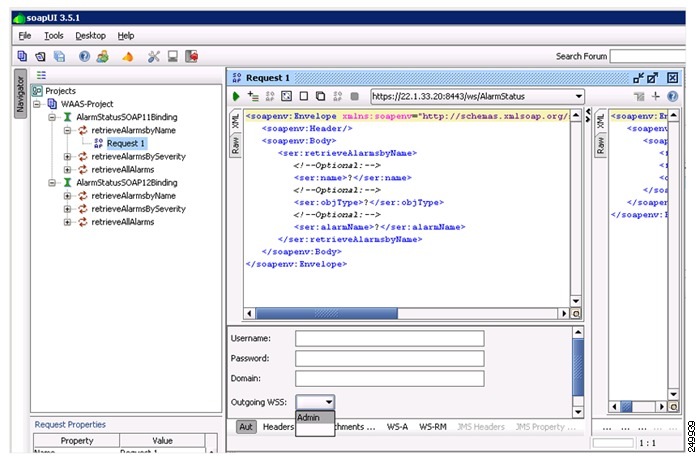Switch to the WS-RM tab
This screenshot has height=459, width=700.
[433, 427]
